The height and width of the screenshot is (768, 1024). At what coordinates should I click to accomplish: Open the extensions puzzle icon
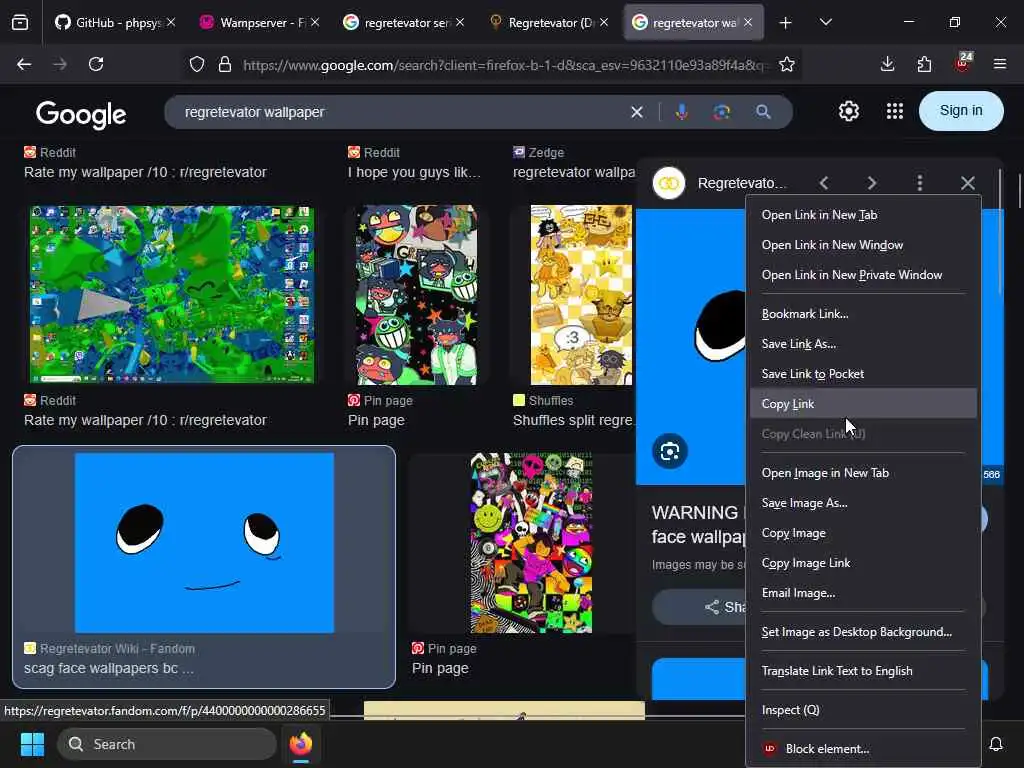[x=924, y=64]
